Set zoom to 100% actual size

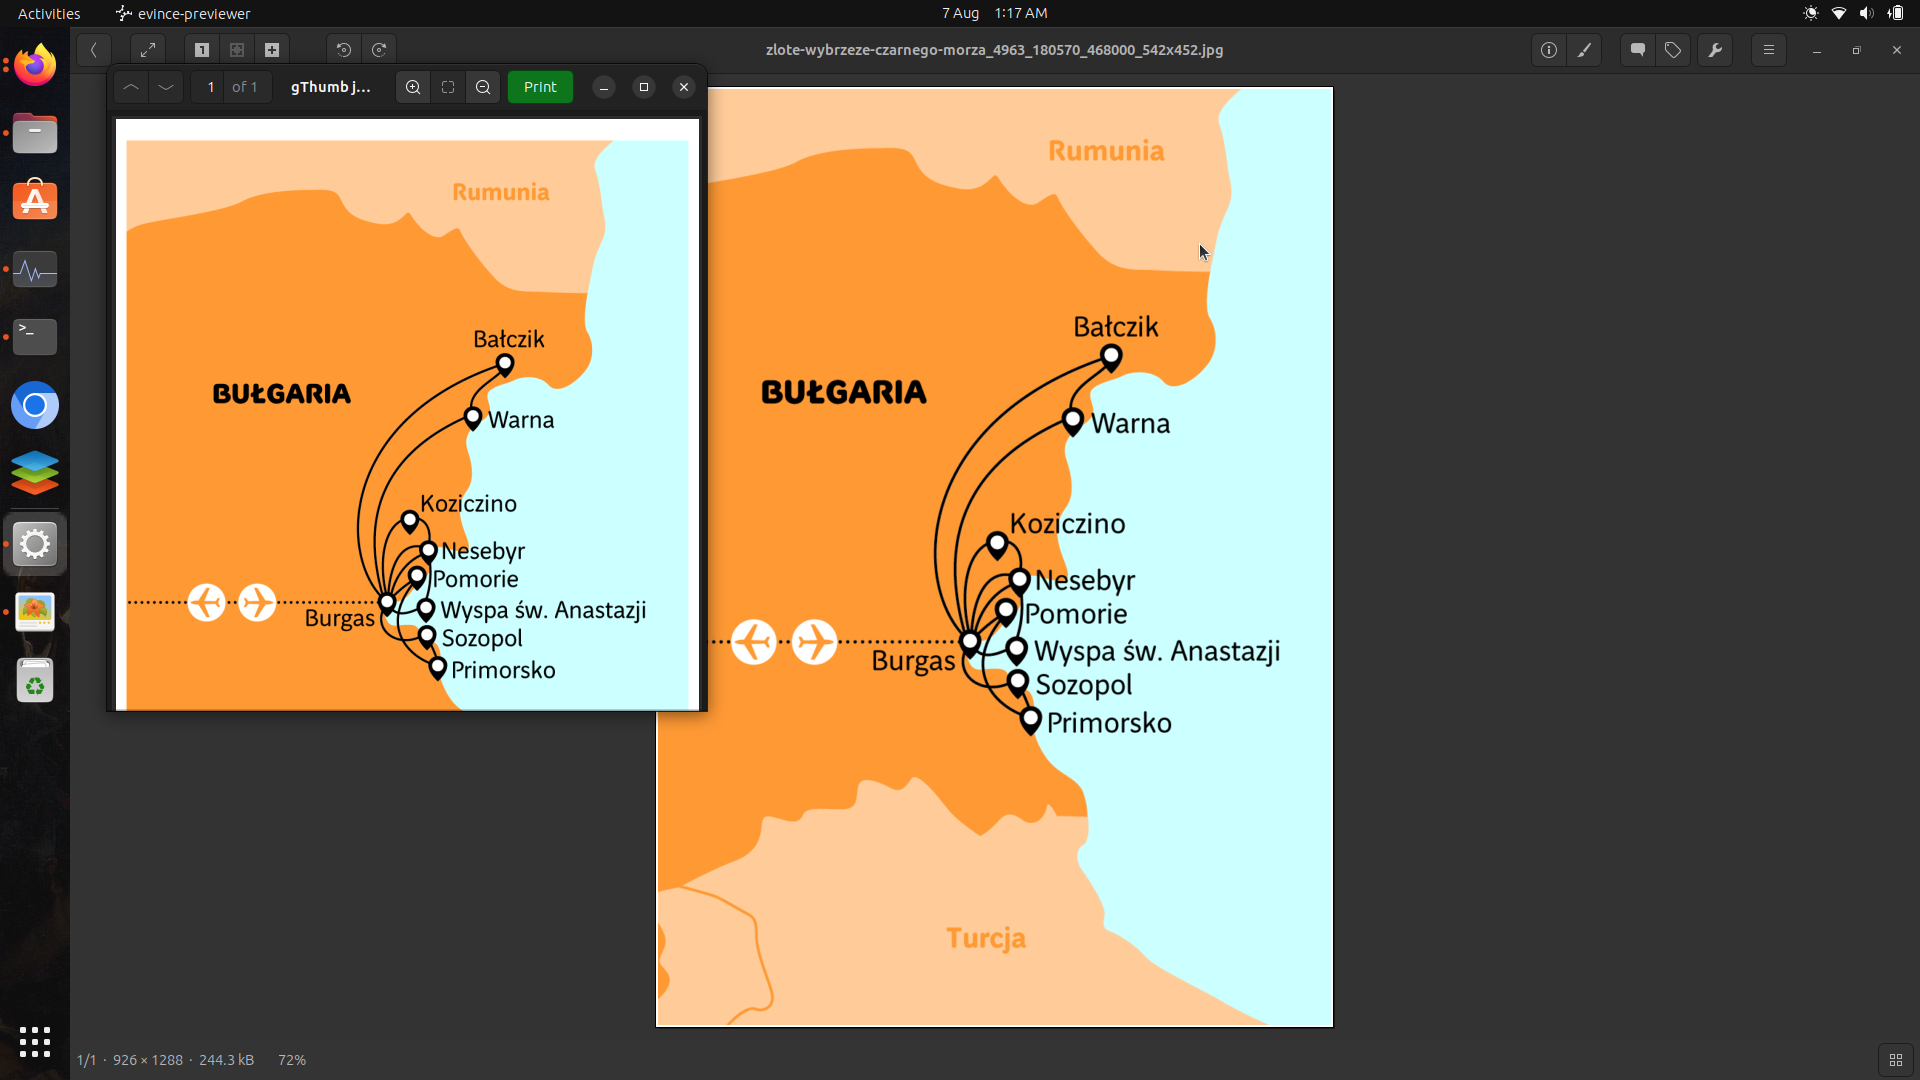pos(201,50)
